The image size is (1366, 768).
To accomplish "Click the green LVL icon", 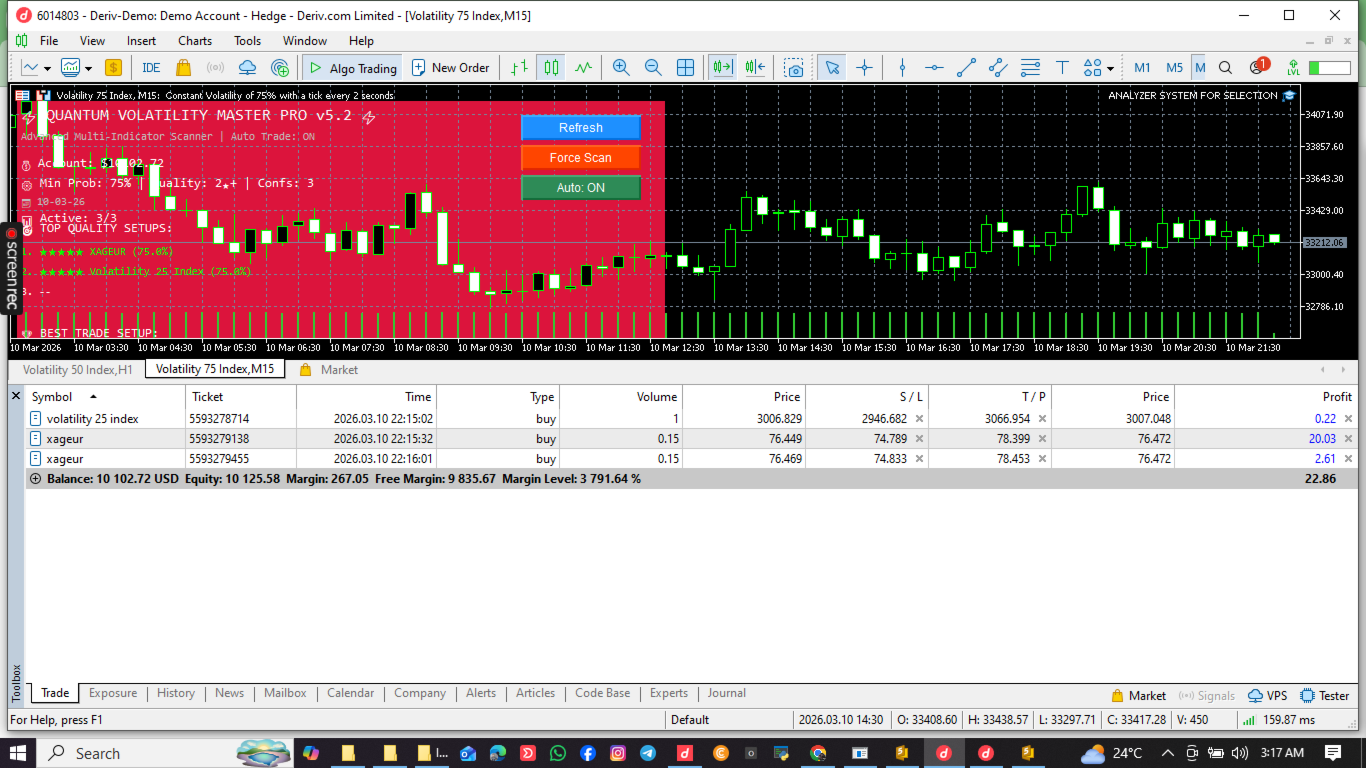I will click(1293, 68).
